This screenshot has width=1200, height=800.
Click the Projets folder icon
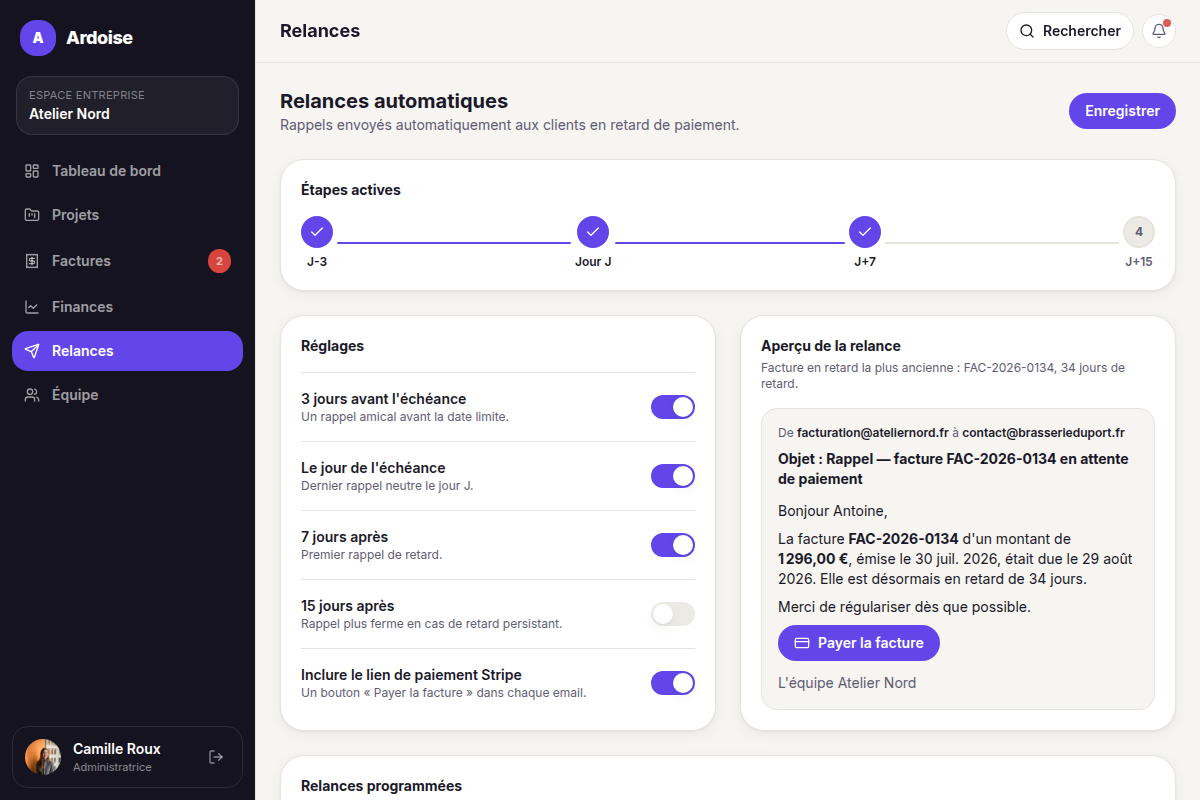pos(32,215)
